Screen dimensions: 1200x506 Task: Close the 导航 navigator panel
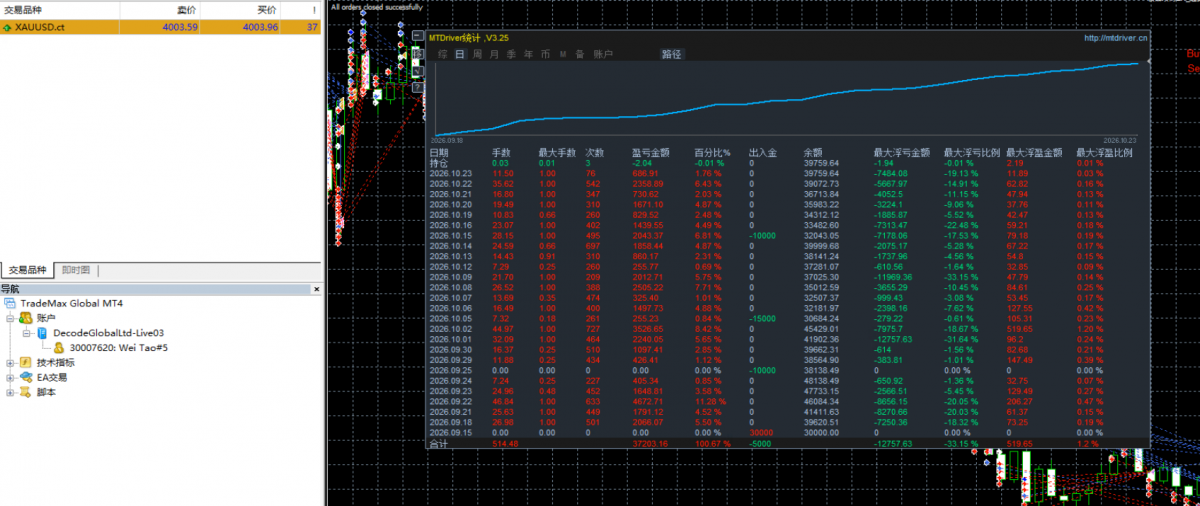click(317, 289)
